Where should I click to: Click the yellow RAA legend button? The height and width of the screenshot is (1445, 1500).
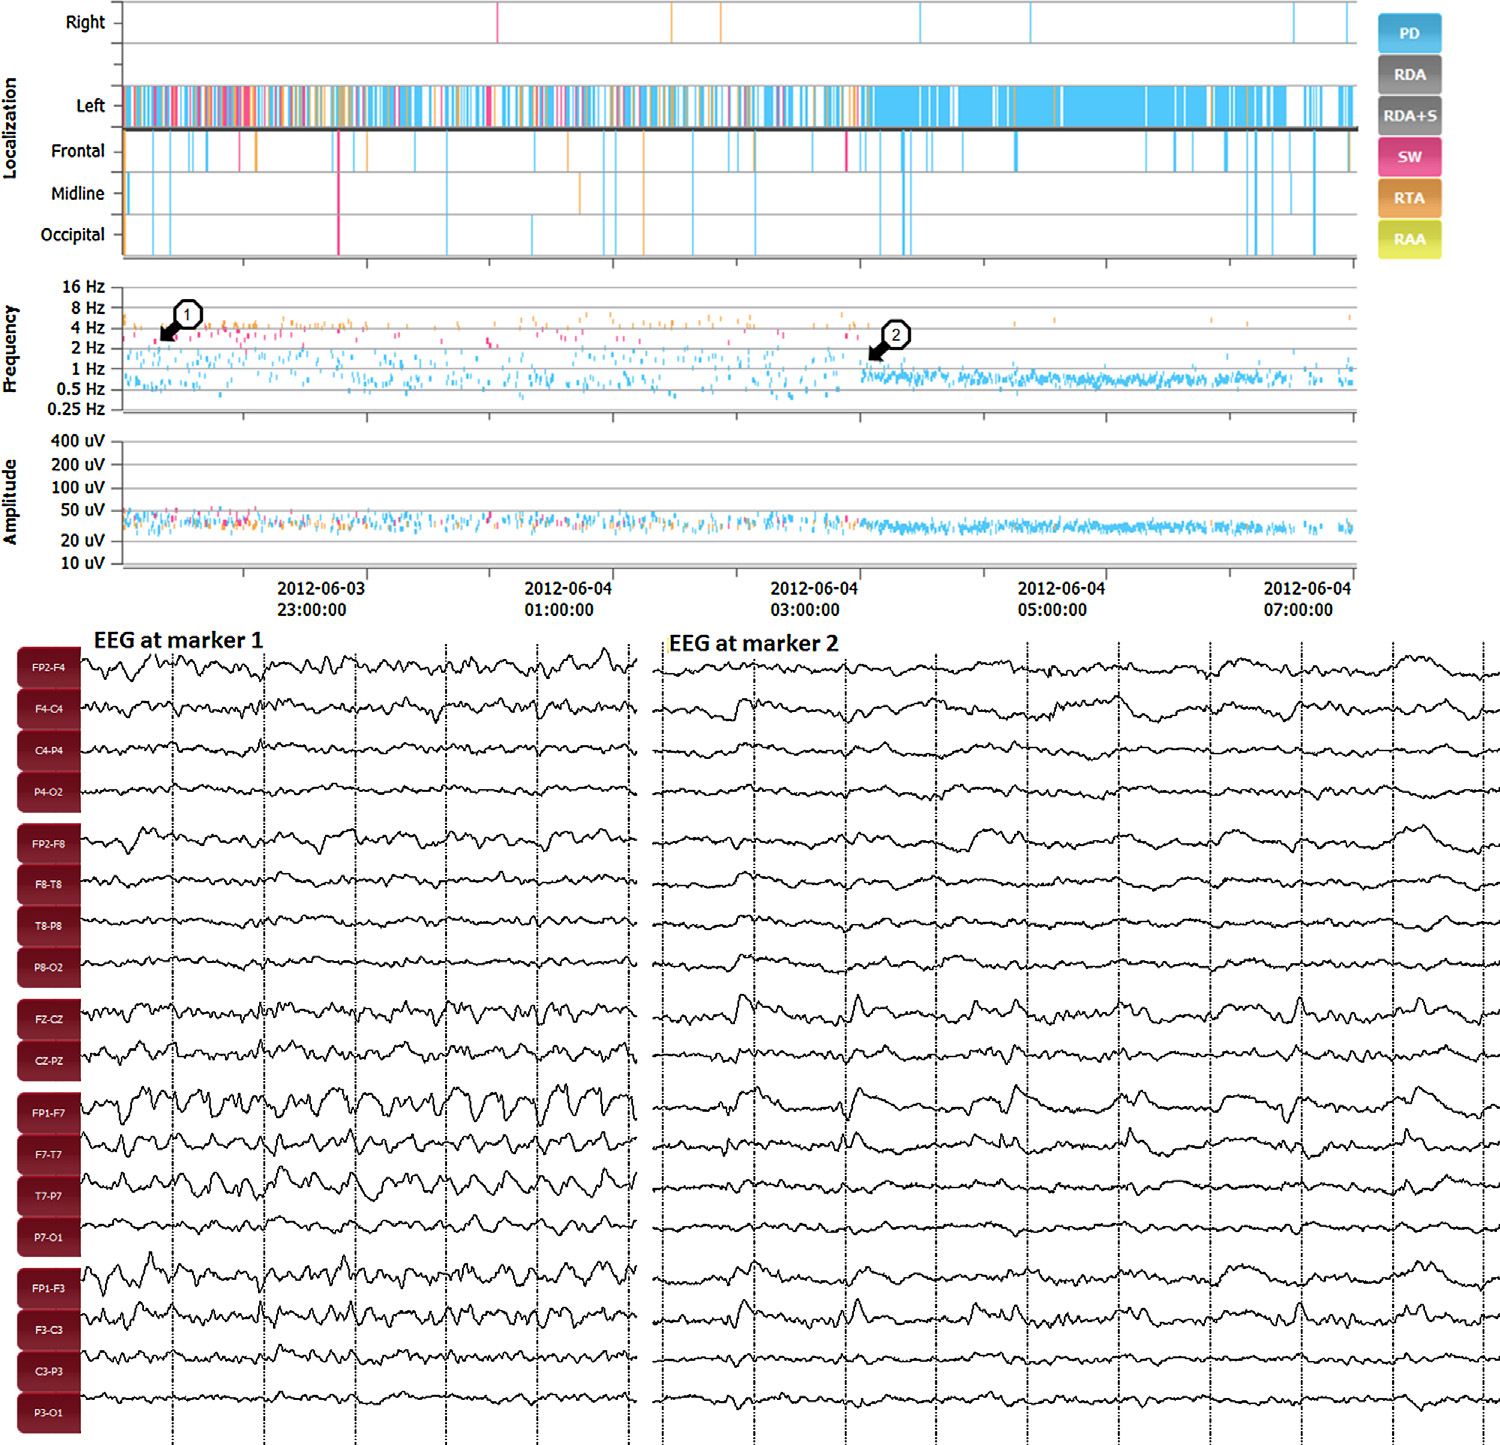click(1409, 239)
